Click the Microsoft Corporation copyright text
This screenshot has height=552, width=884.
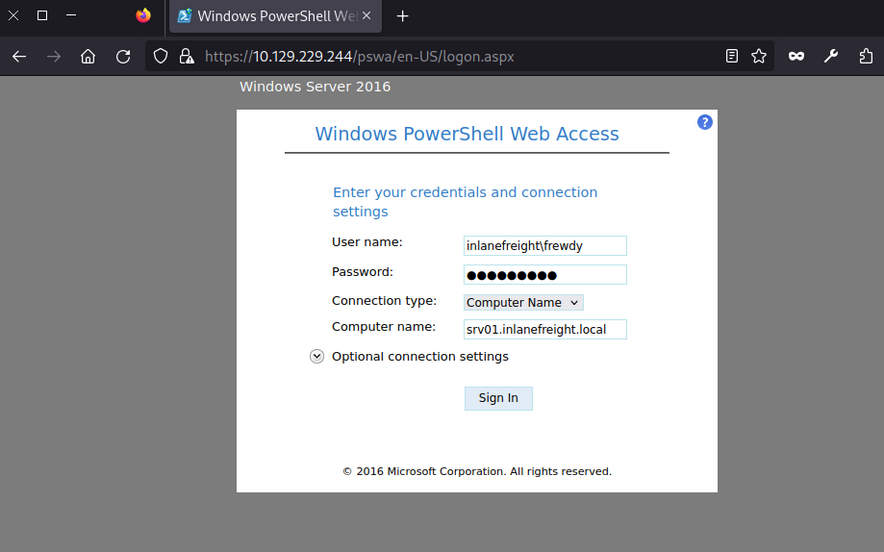pyautogui.click(x=477, y=471)
